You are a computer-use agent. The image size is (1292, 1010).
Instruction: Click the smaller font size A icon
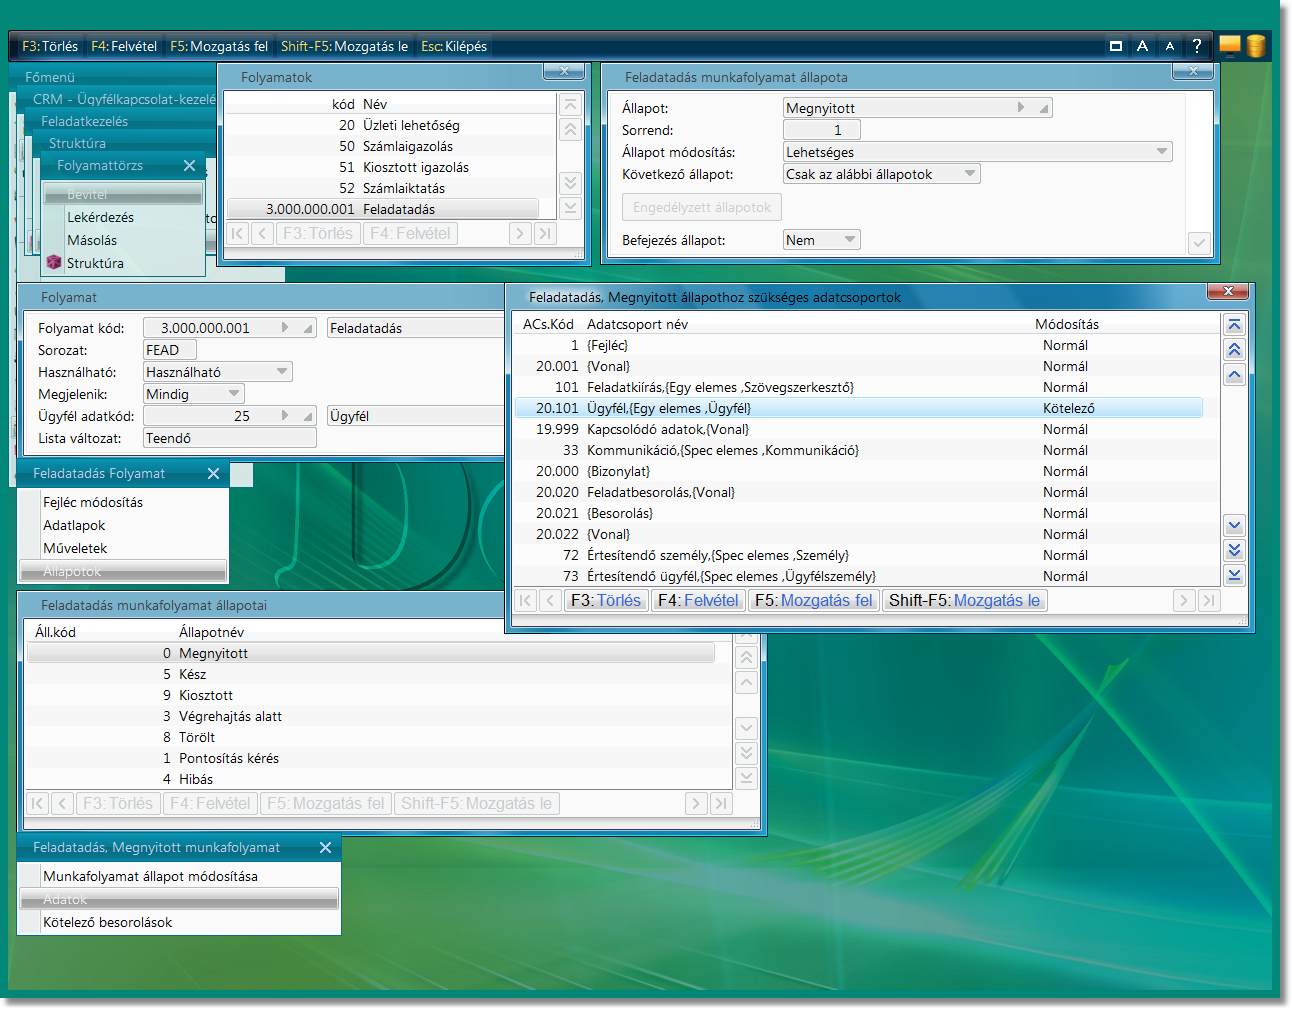pos(1169,46)
